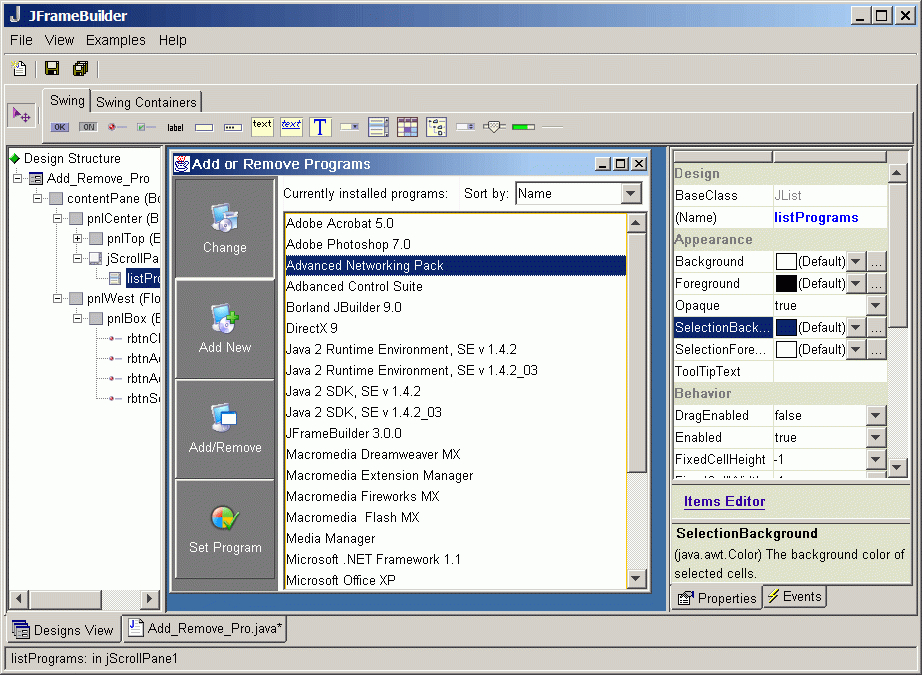
Task: Pick the combo box component from palette
Action: click(x=349, y=127)
